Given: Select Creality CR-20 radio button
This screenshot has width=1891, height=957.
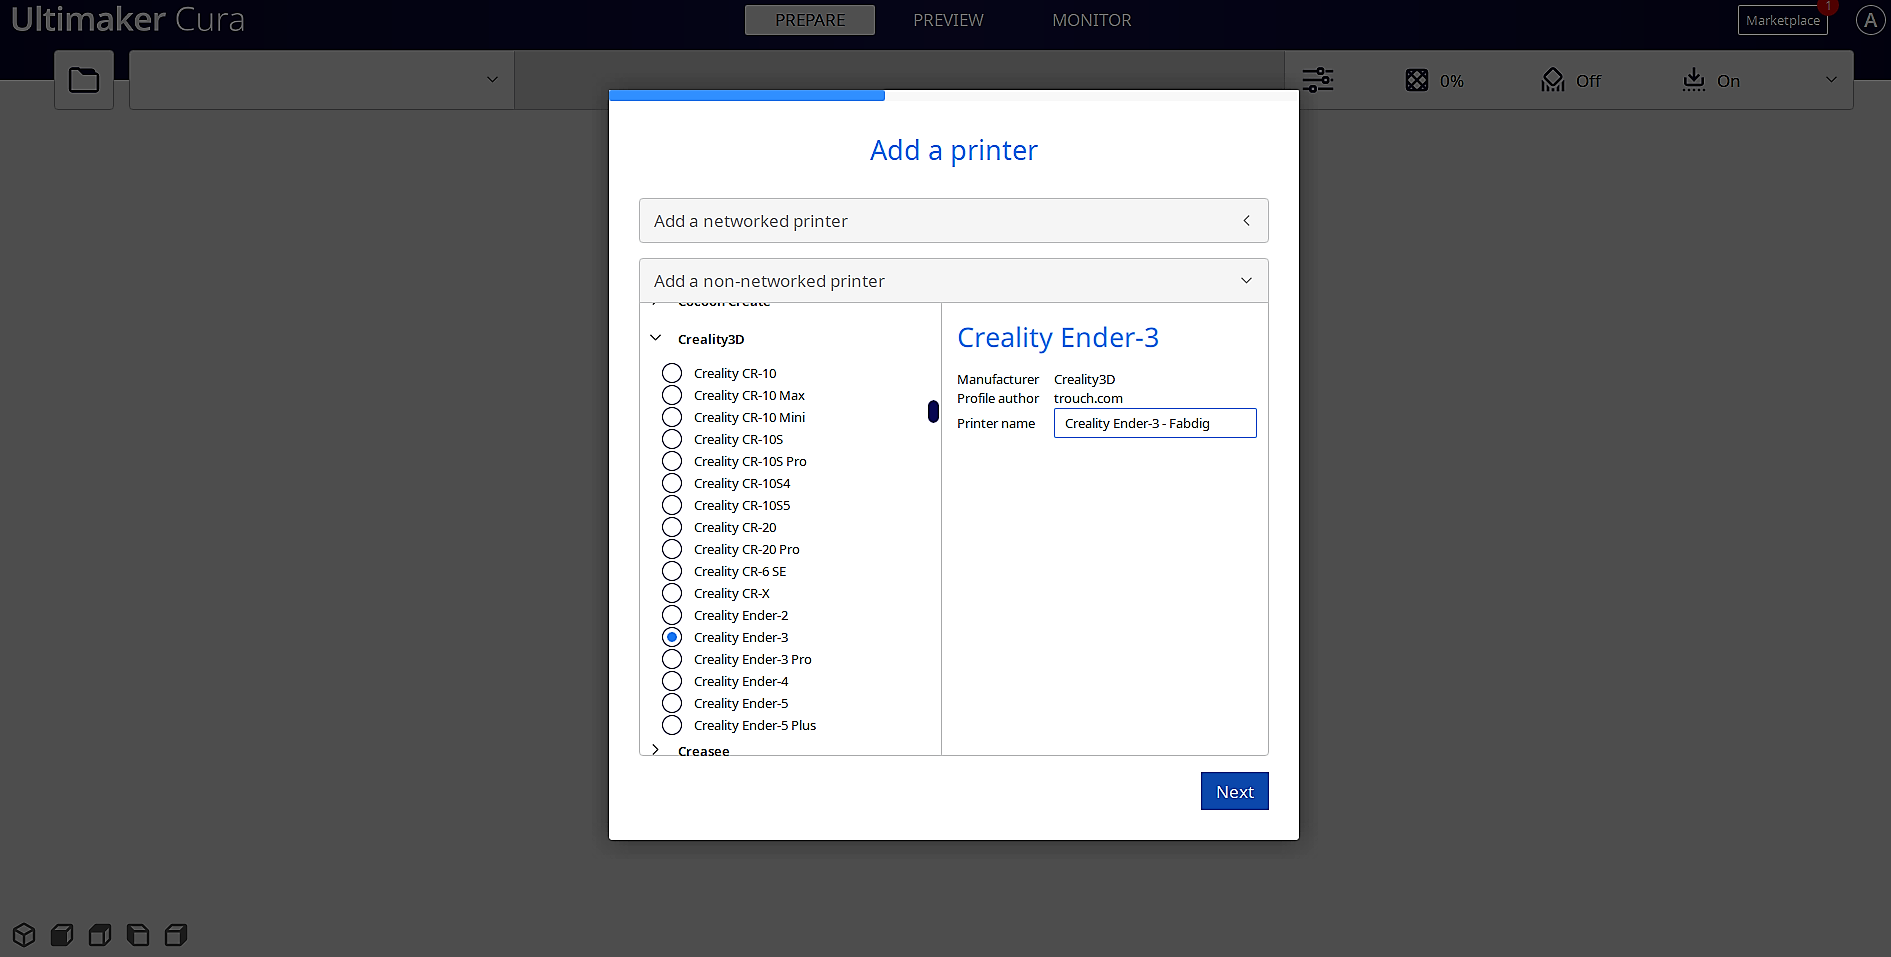Looking at the screenshot, I should pyautogui.click(x=672, y=527).
